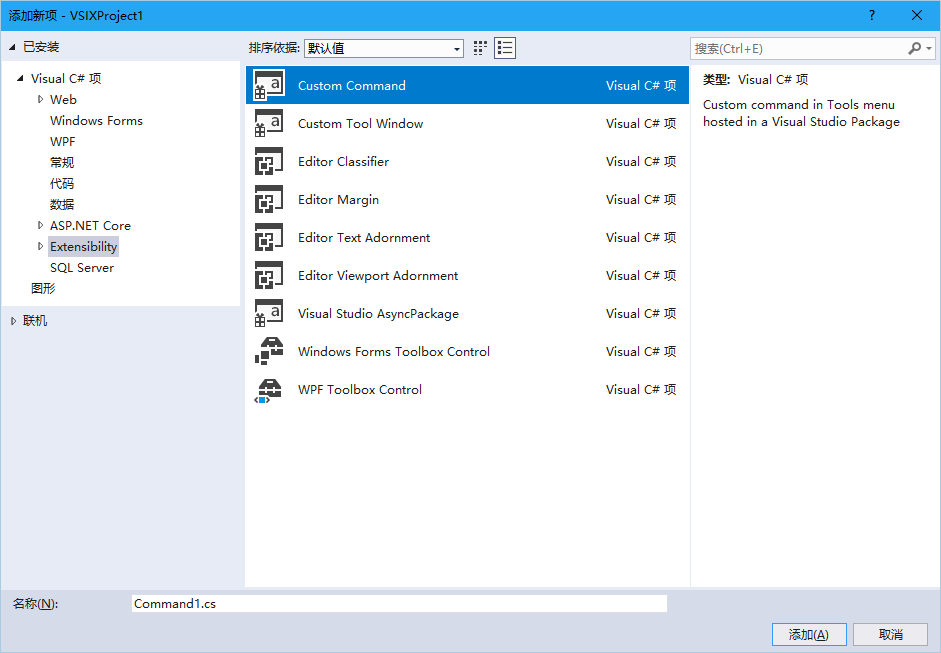Expand the Web tree node
The image size is (941, 653).
point(40,99)
